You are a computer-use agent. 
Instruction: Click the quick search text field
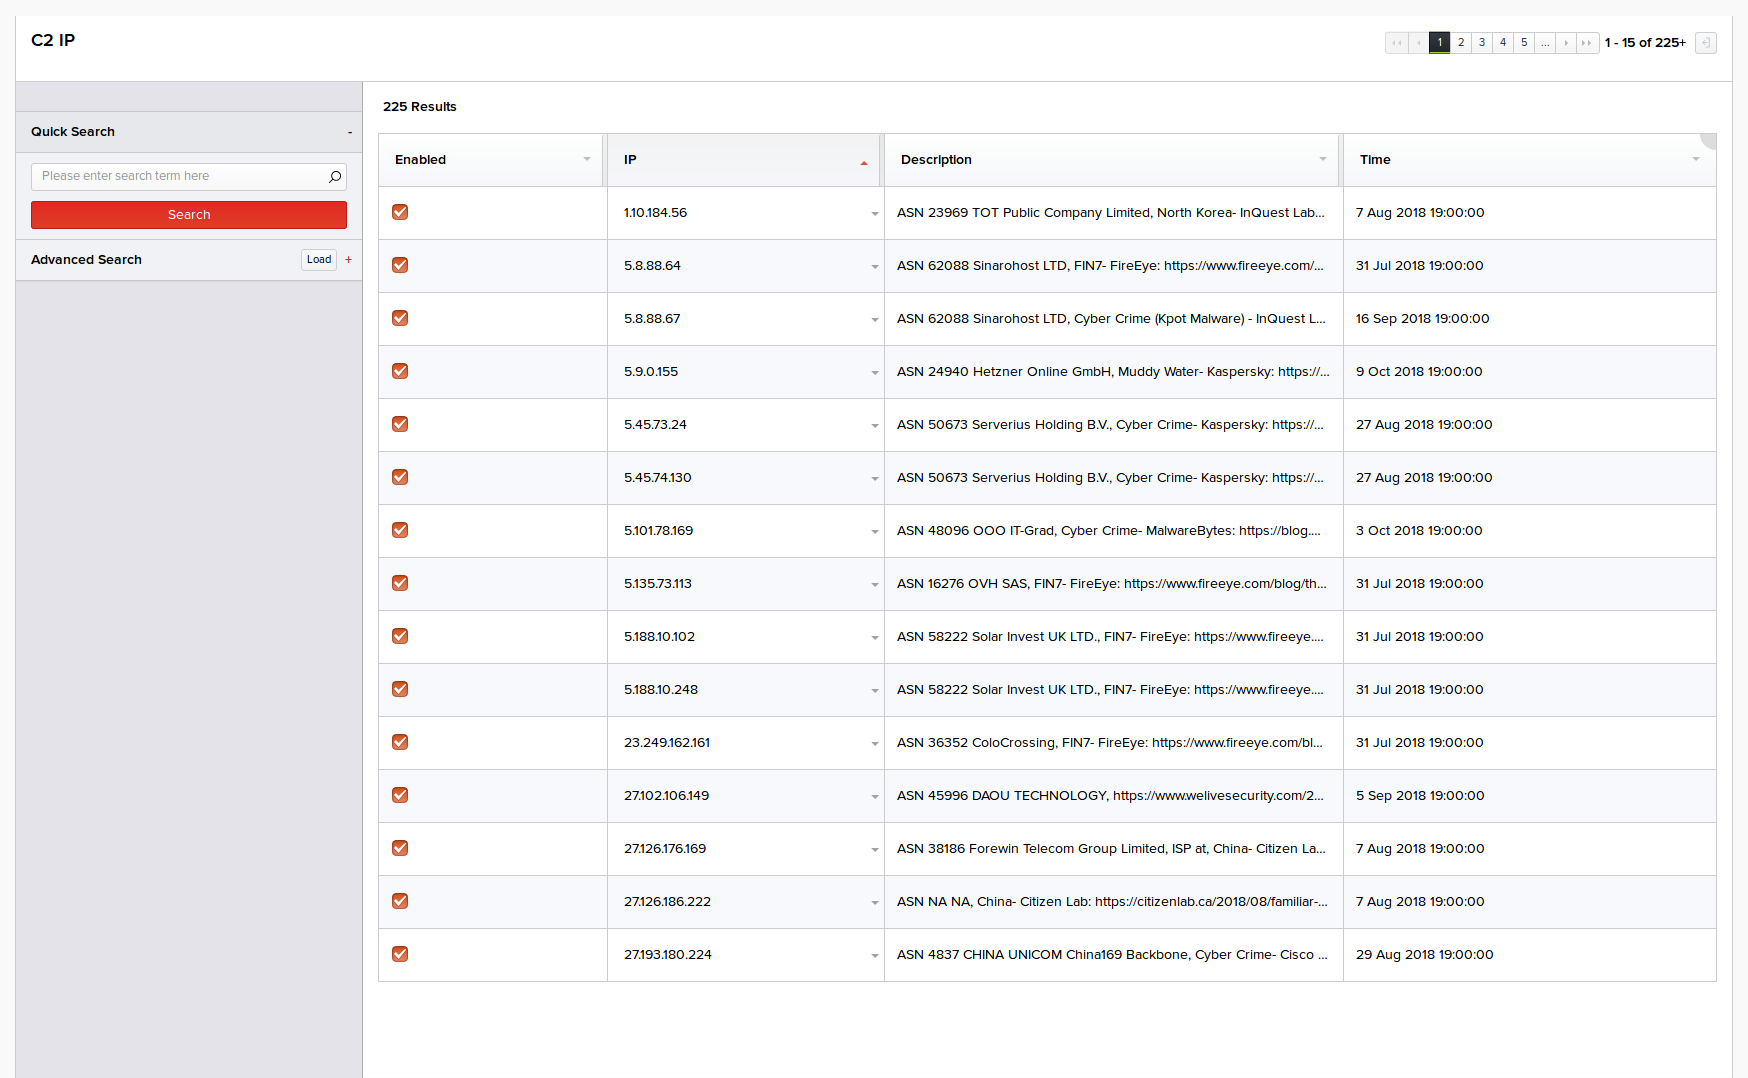pyautogui.click(x=180, y=177)
